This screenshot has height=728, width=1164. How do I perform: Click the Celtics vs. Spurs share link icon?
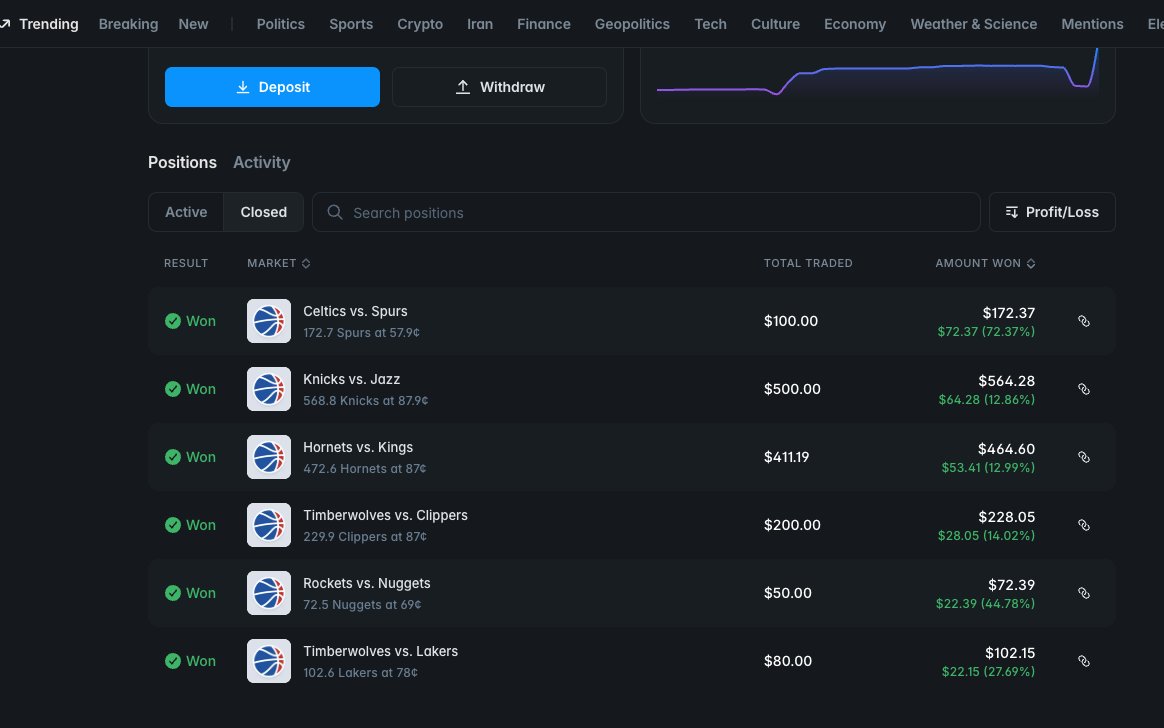pyautogui.click(x=1084, y=321)
